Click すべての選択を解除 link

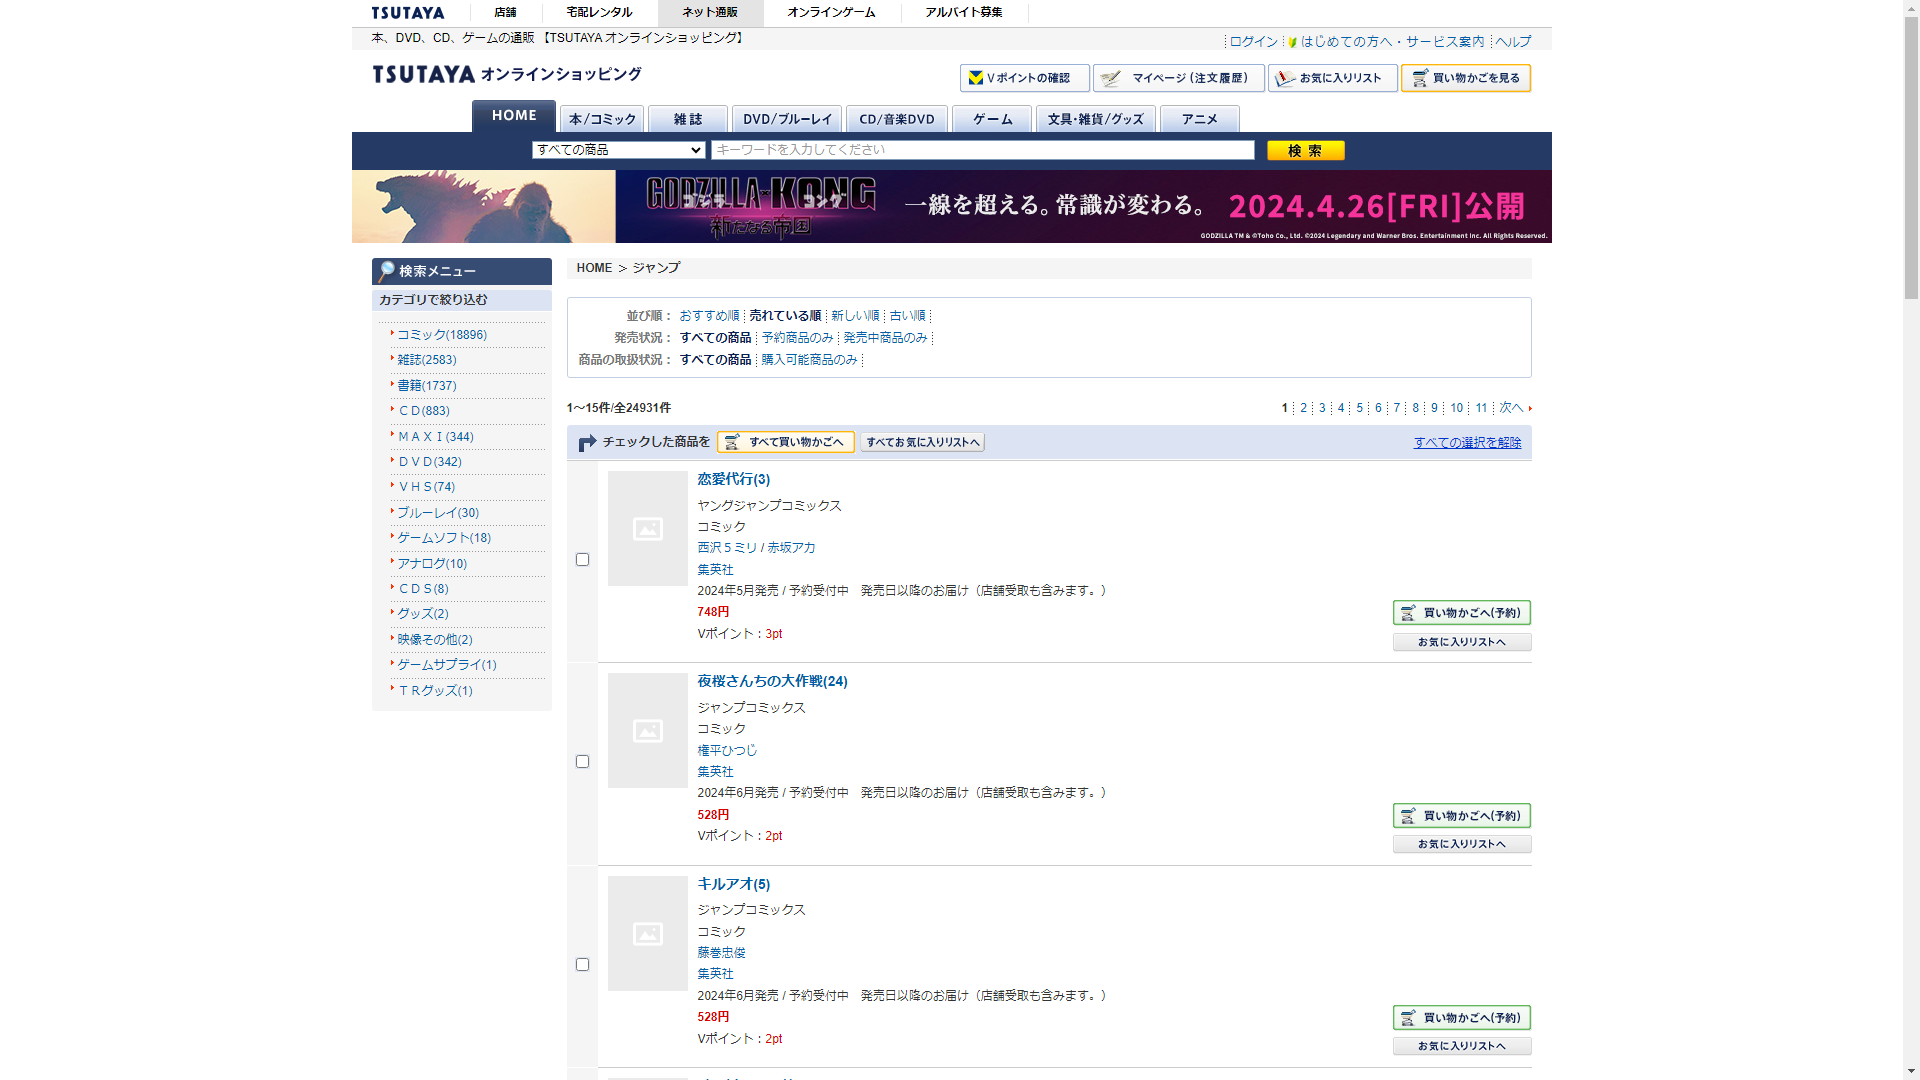(1466, 443)
